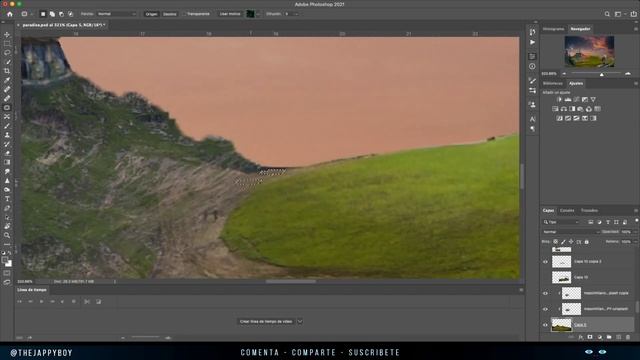The image size is (640, 360).
Task: Choose Intersect with selection mode icon
Action: pos(70,14)
